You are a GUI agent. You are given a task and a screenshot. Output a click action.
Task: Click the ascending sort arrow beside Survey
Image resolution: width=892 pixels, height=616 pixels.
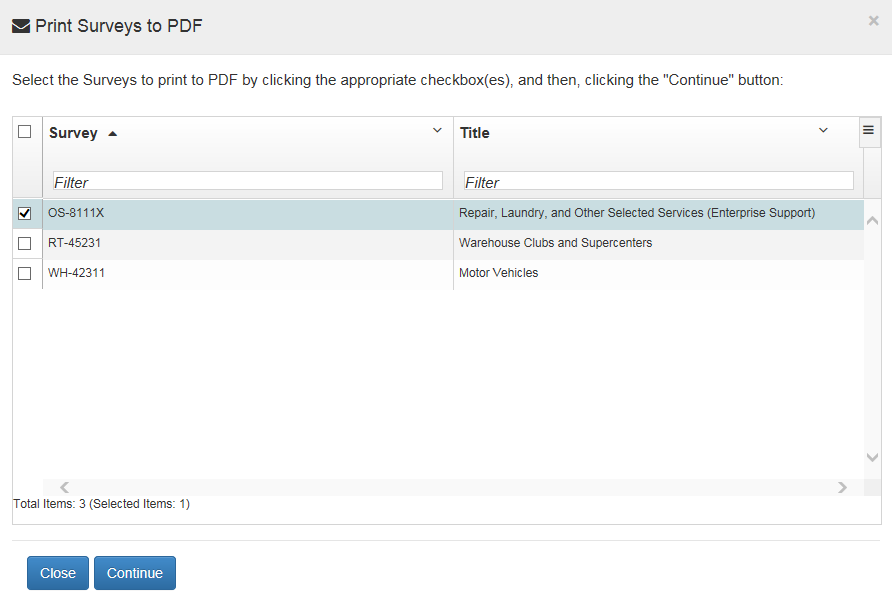(112, 133)
